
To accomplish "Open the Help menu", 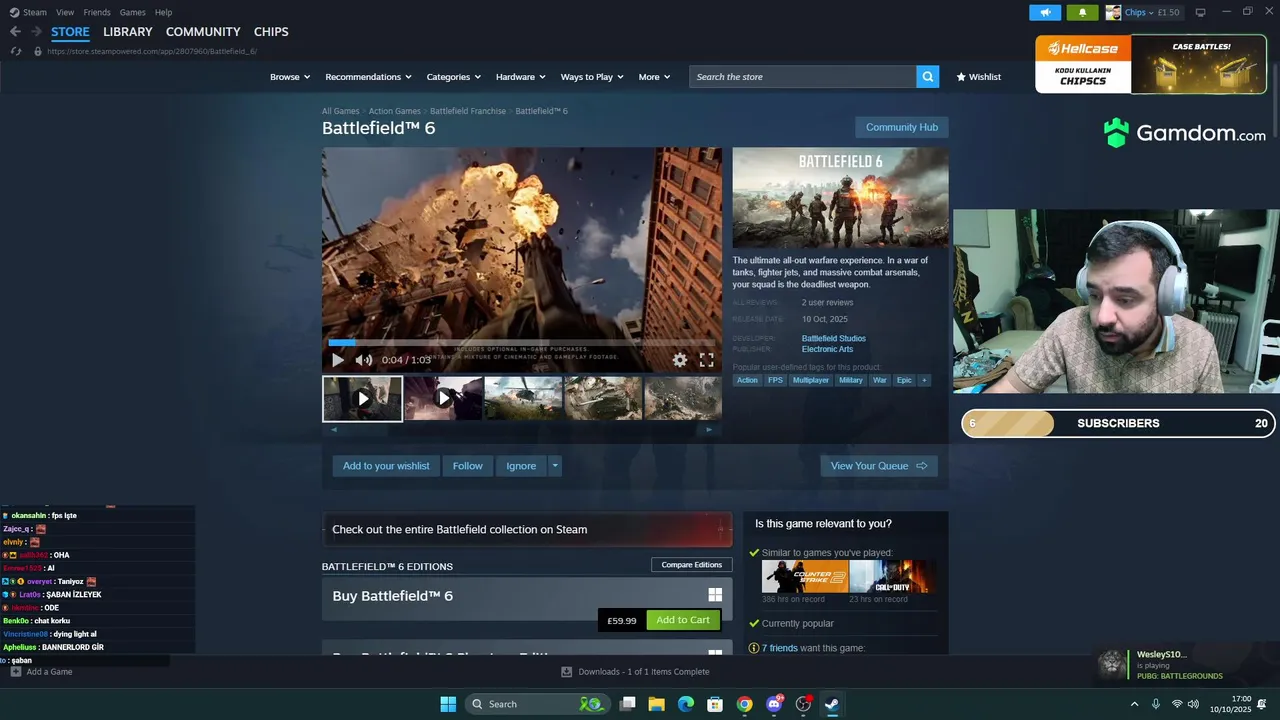I will (x=163, y=12).
